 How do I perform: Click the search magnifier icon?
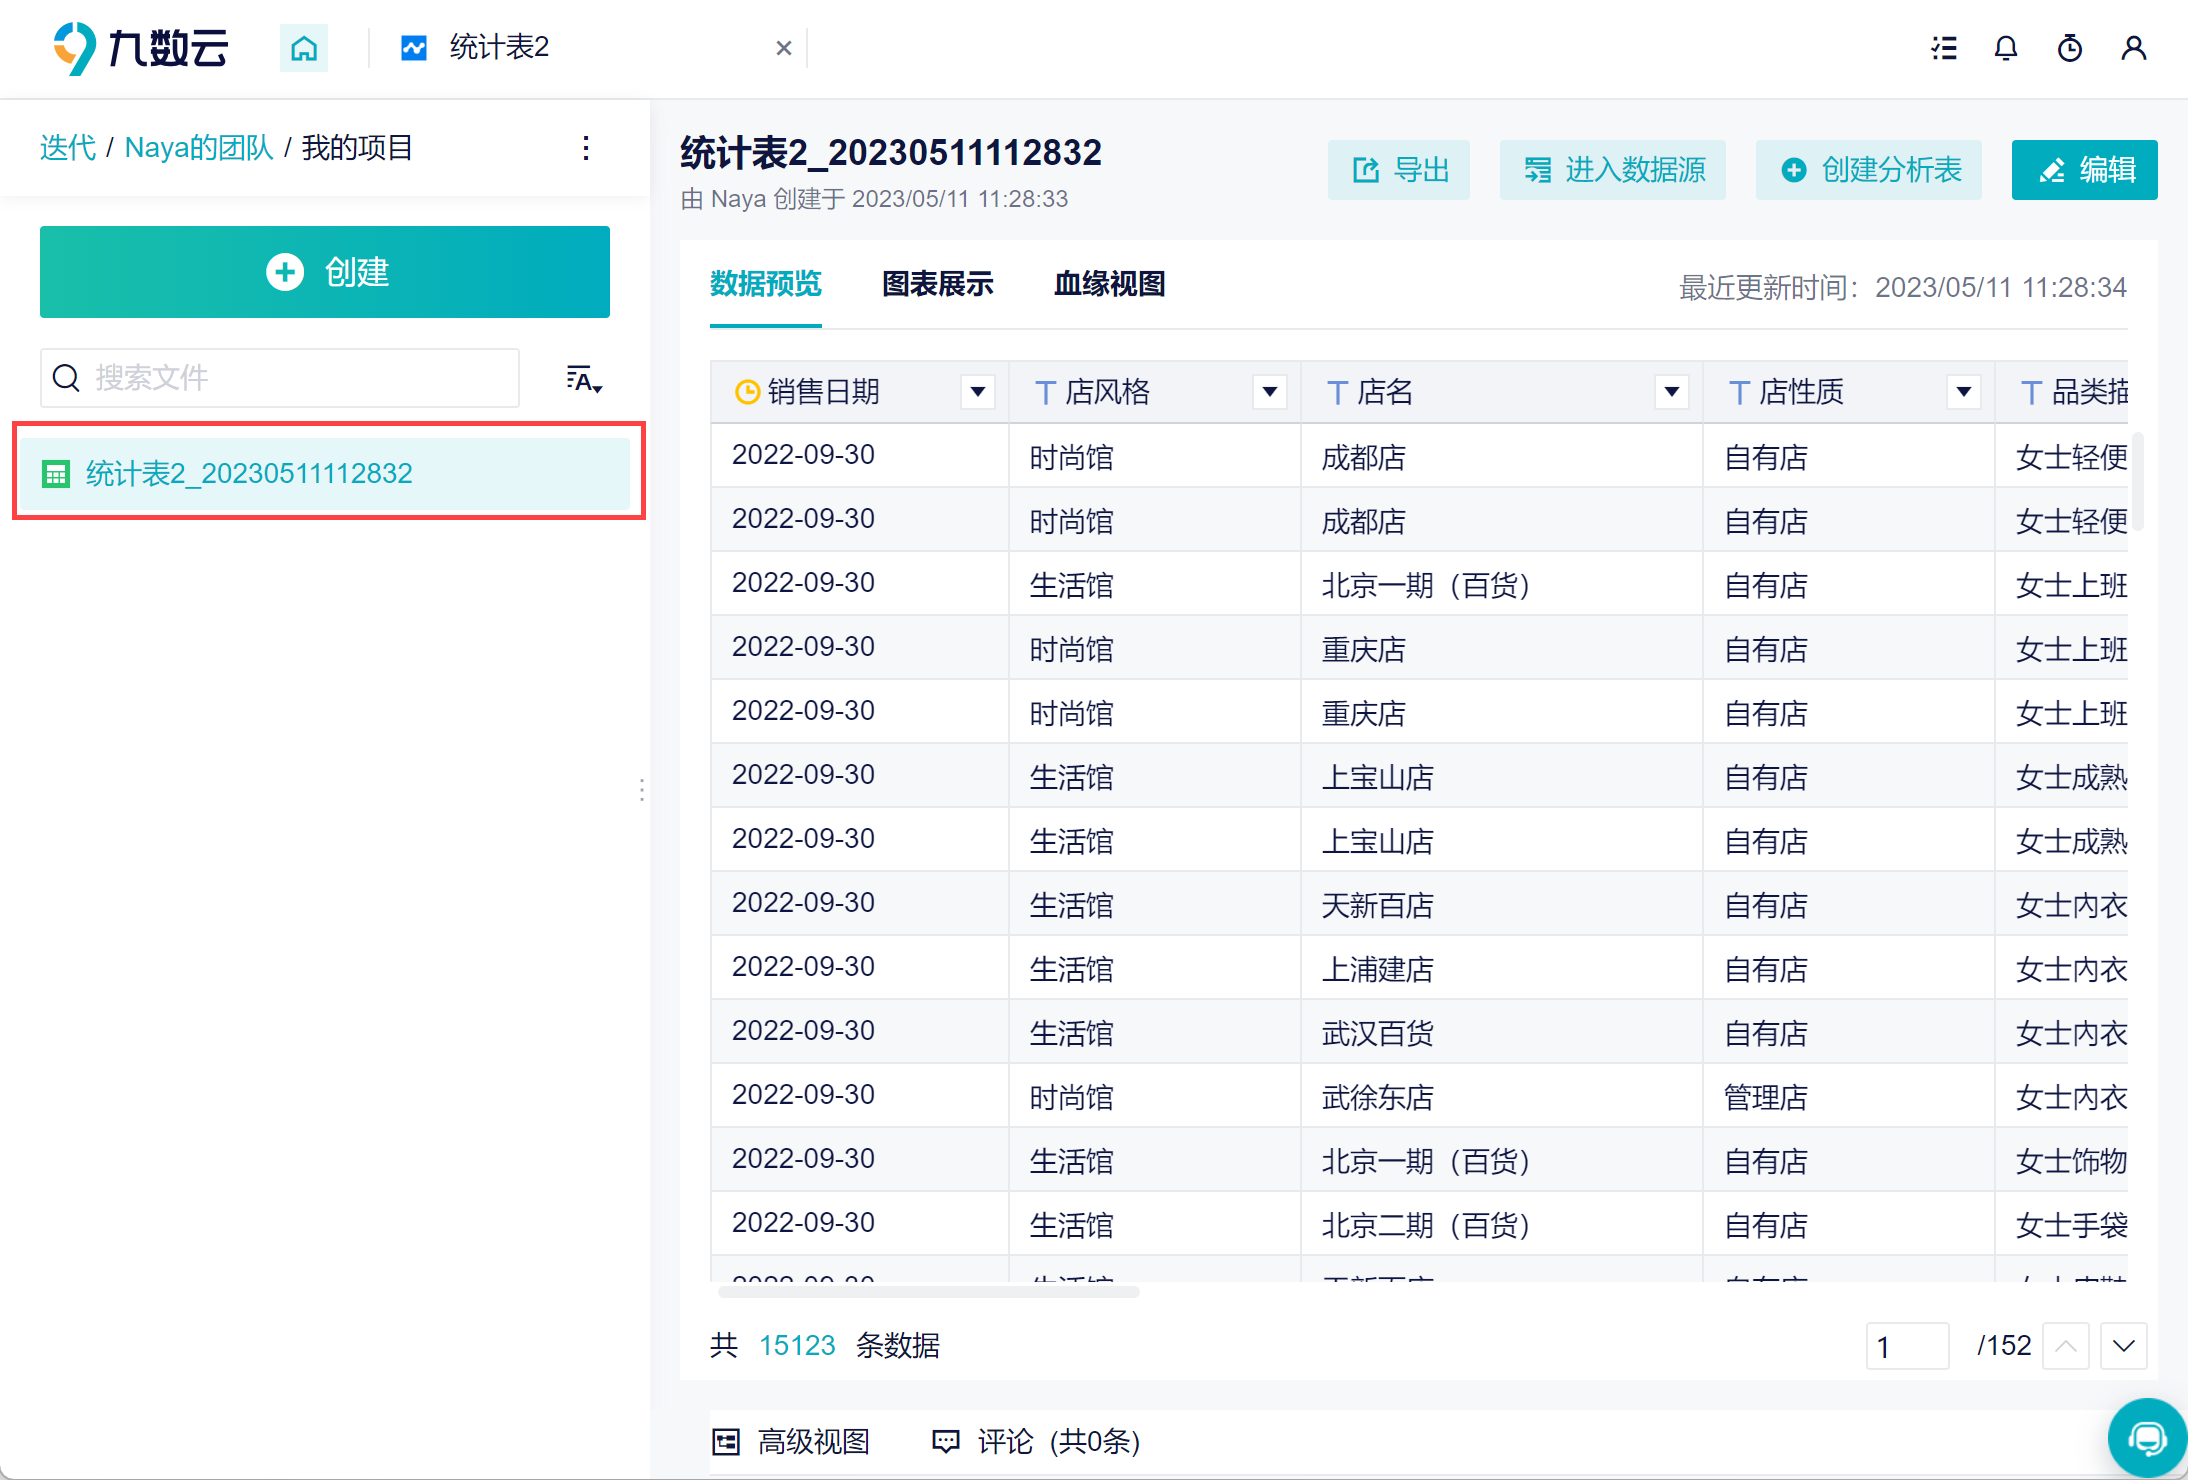click(x=66, y=378)
